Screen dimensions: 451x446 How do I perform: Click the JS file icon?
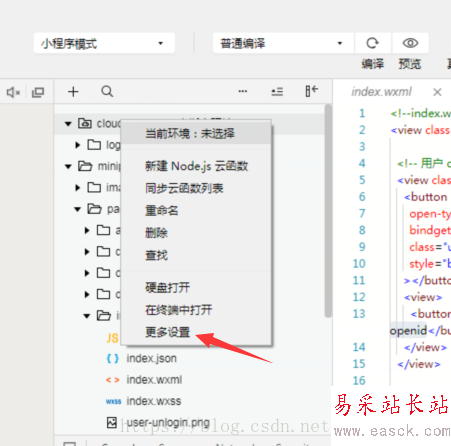click(x=112, y=338)
